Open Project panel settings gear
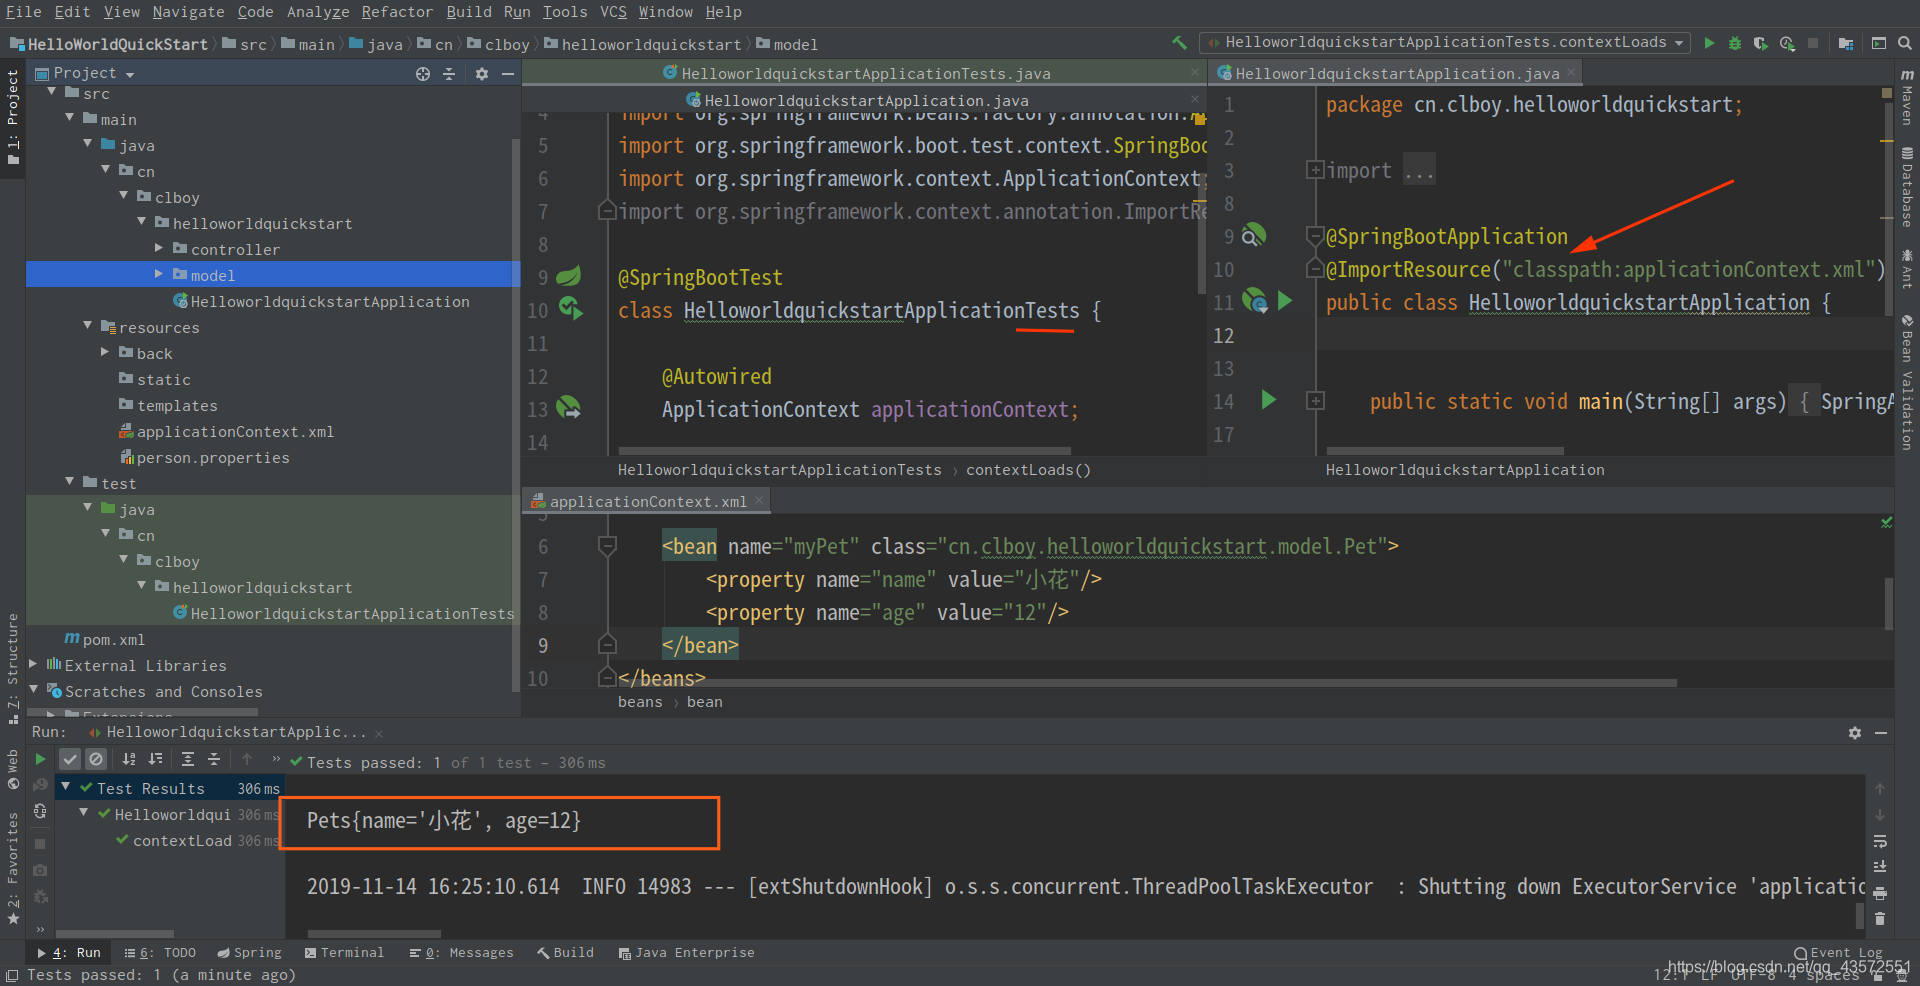This screenshot has width=1920, height=986. coord(482,74)
